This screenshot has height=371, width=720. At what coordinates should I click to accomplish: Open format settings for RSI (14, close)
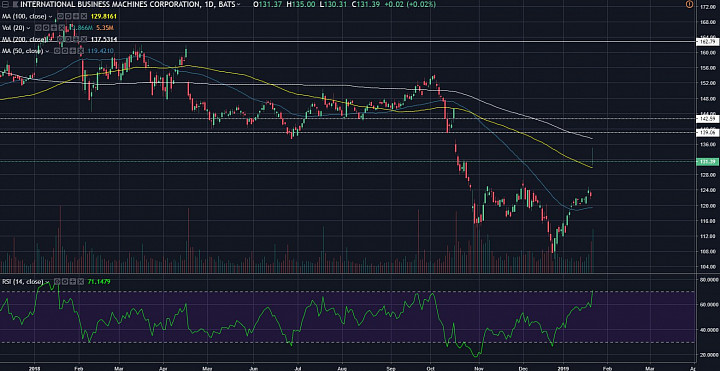point(65,281)
